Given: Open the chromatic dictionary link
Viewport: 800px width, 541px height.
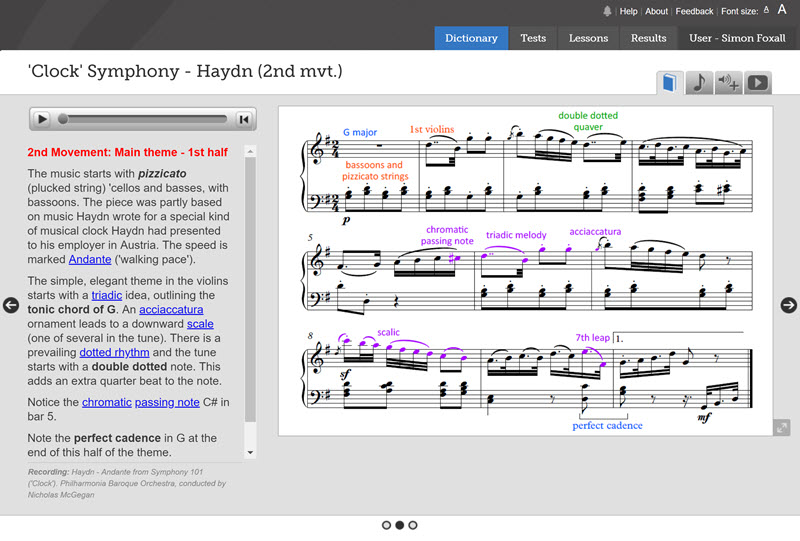Looking at the screenshot, I should 107,402.
